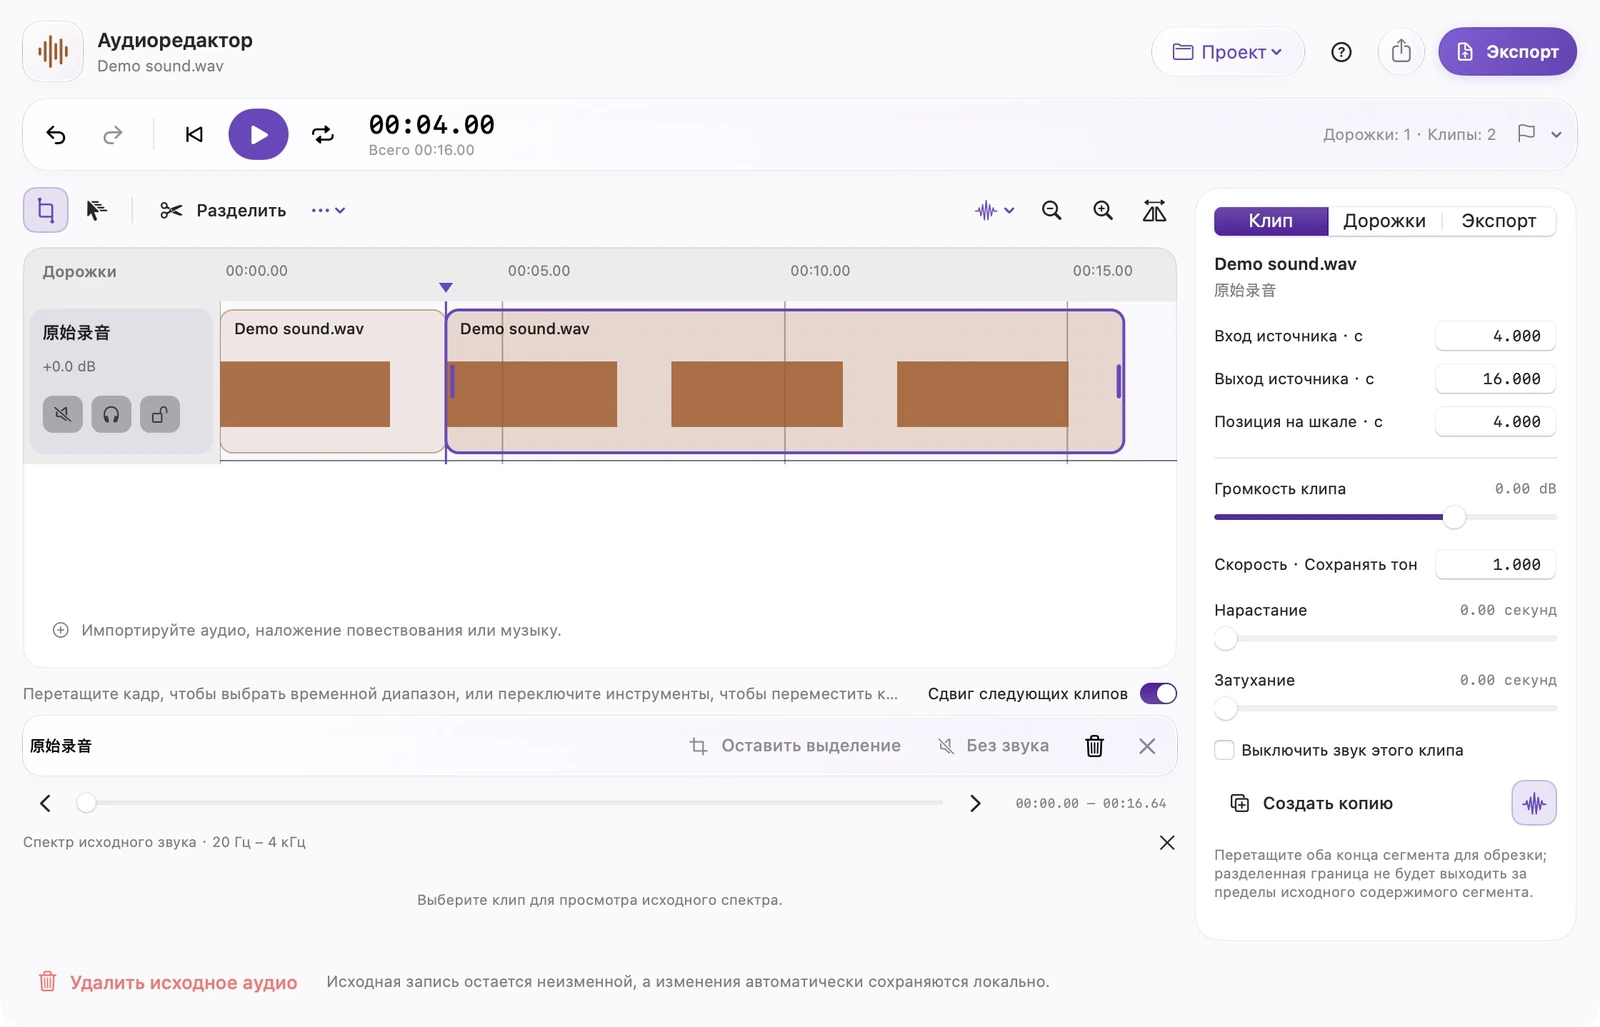
Task: Solo track with headphones icon
Action: tap(111, 414)
